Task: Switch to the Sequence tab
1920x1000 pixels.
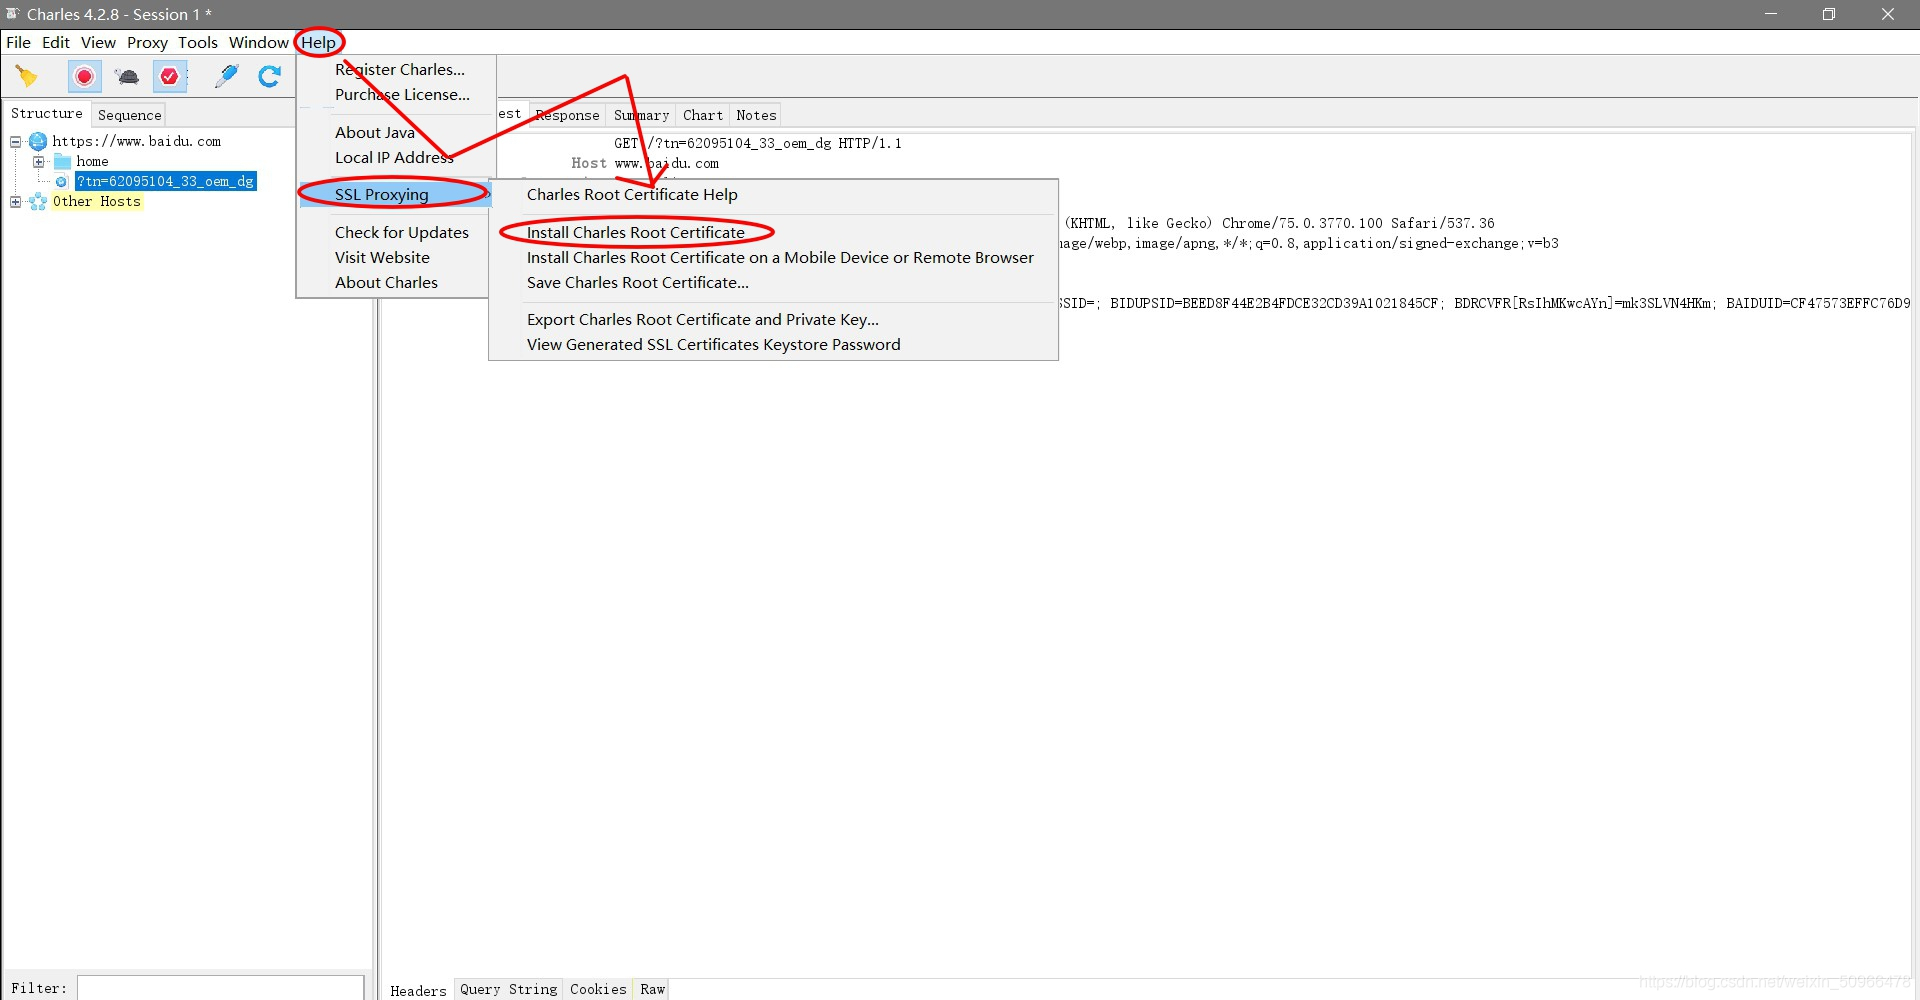Action: pyautogui.click(x=129, y=115)
